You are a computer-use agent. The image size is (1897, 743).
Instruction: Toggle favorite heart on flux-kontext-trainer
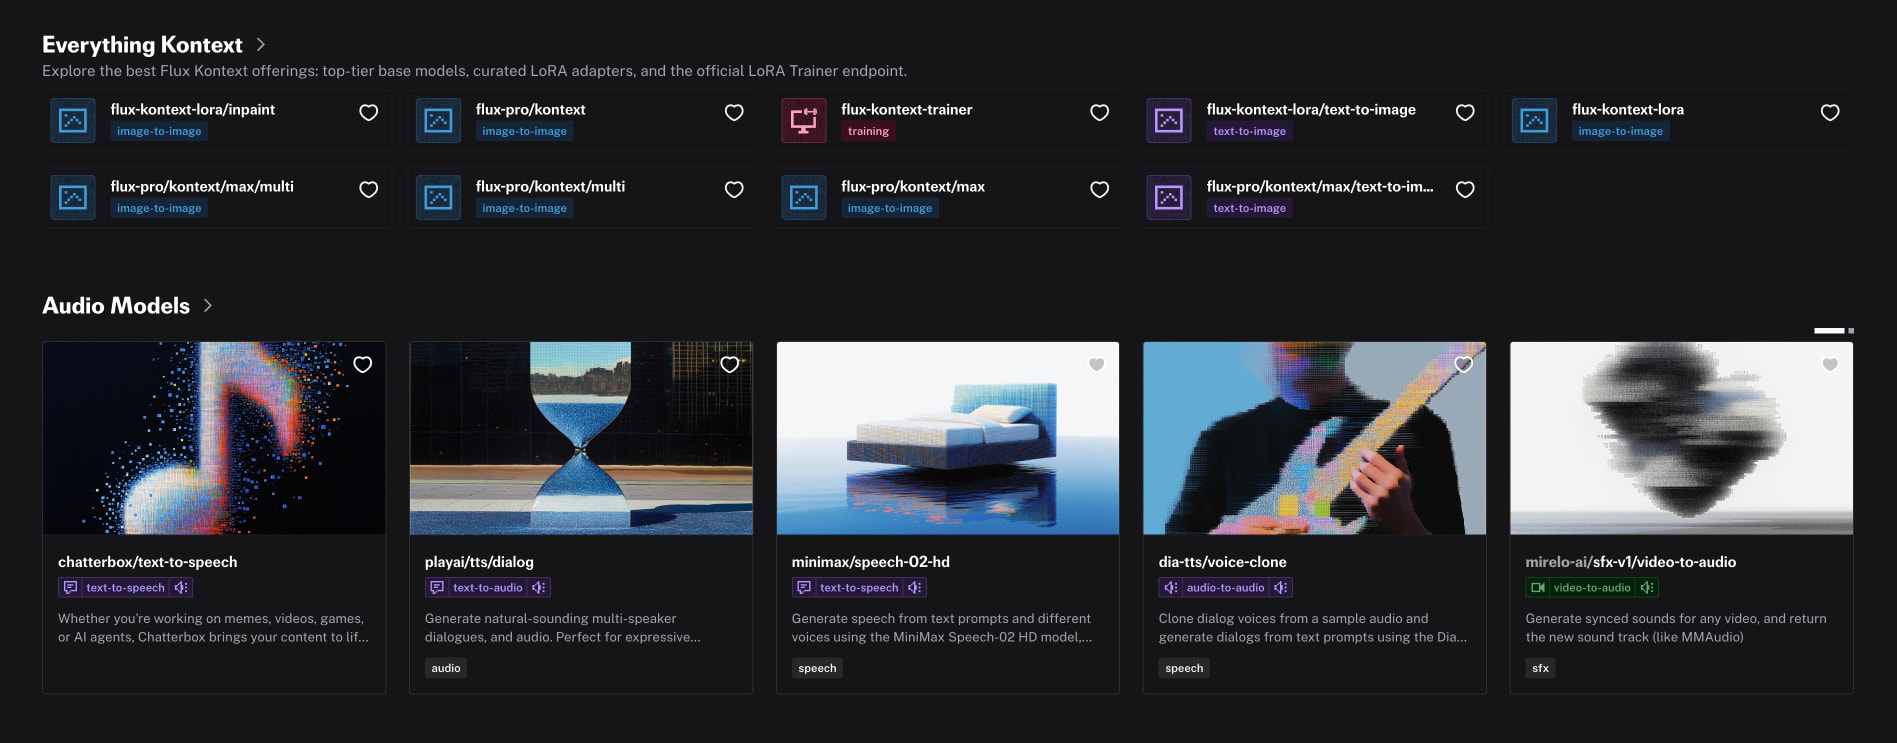click(x=1100, y=113)
